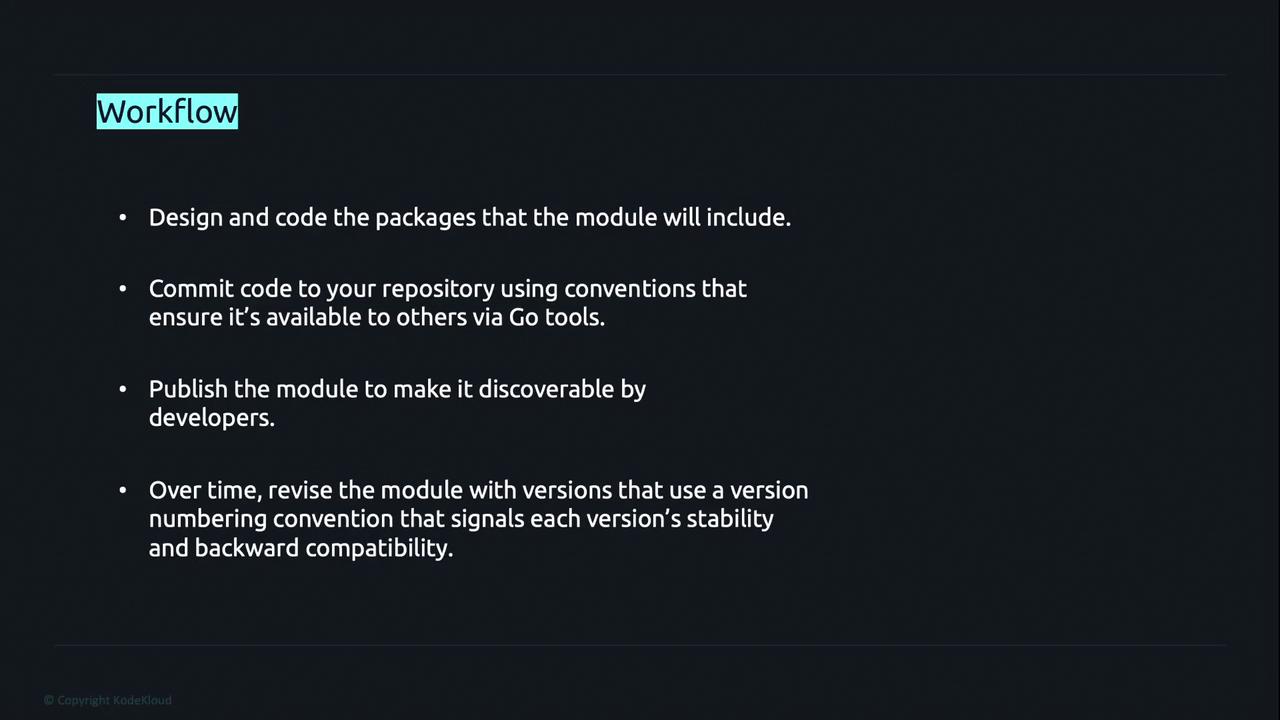Click the bullet dot before "Design and code"
1280x720 pixels.
123,217
